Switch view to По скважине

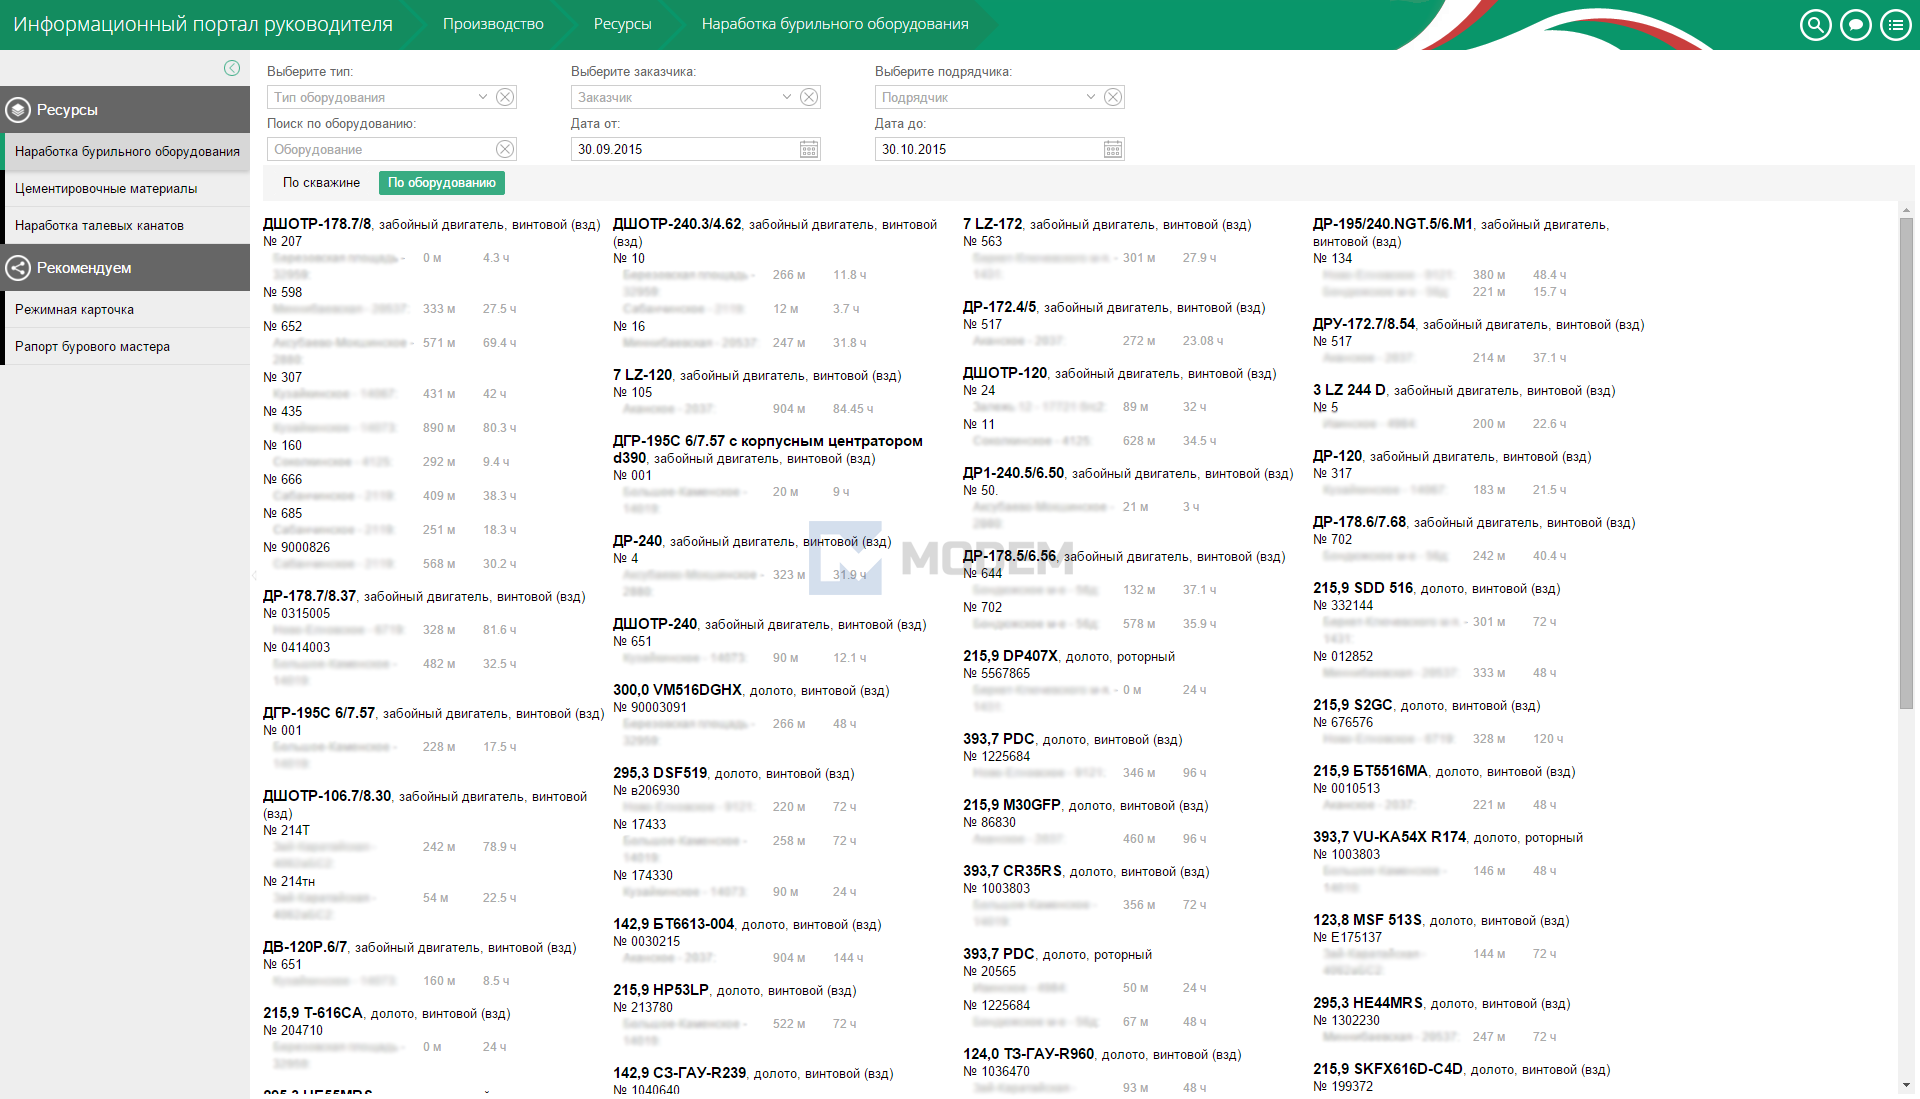(x=321, y=183)
